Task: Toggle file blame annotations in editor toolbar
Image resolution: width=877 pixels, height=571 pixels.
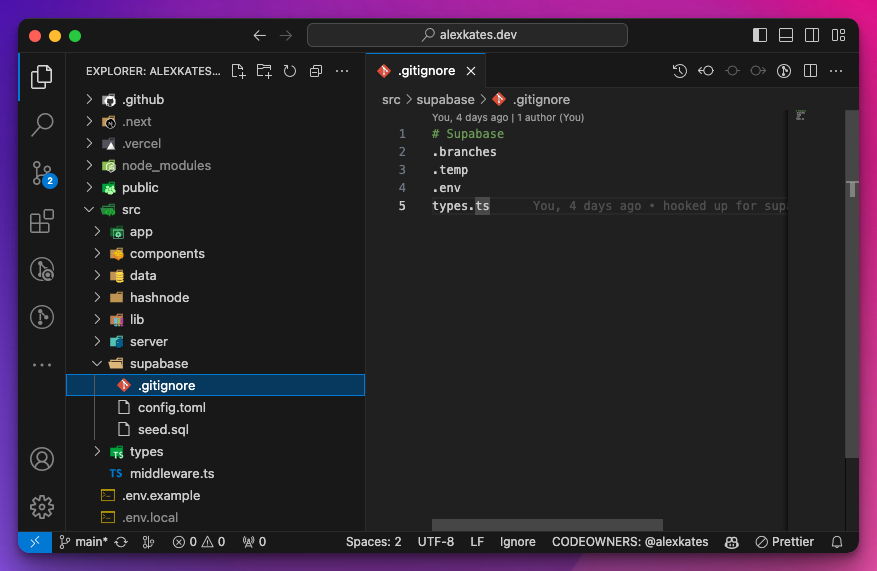Action: click(x=784, y=71)
